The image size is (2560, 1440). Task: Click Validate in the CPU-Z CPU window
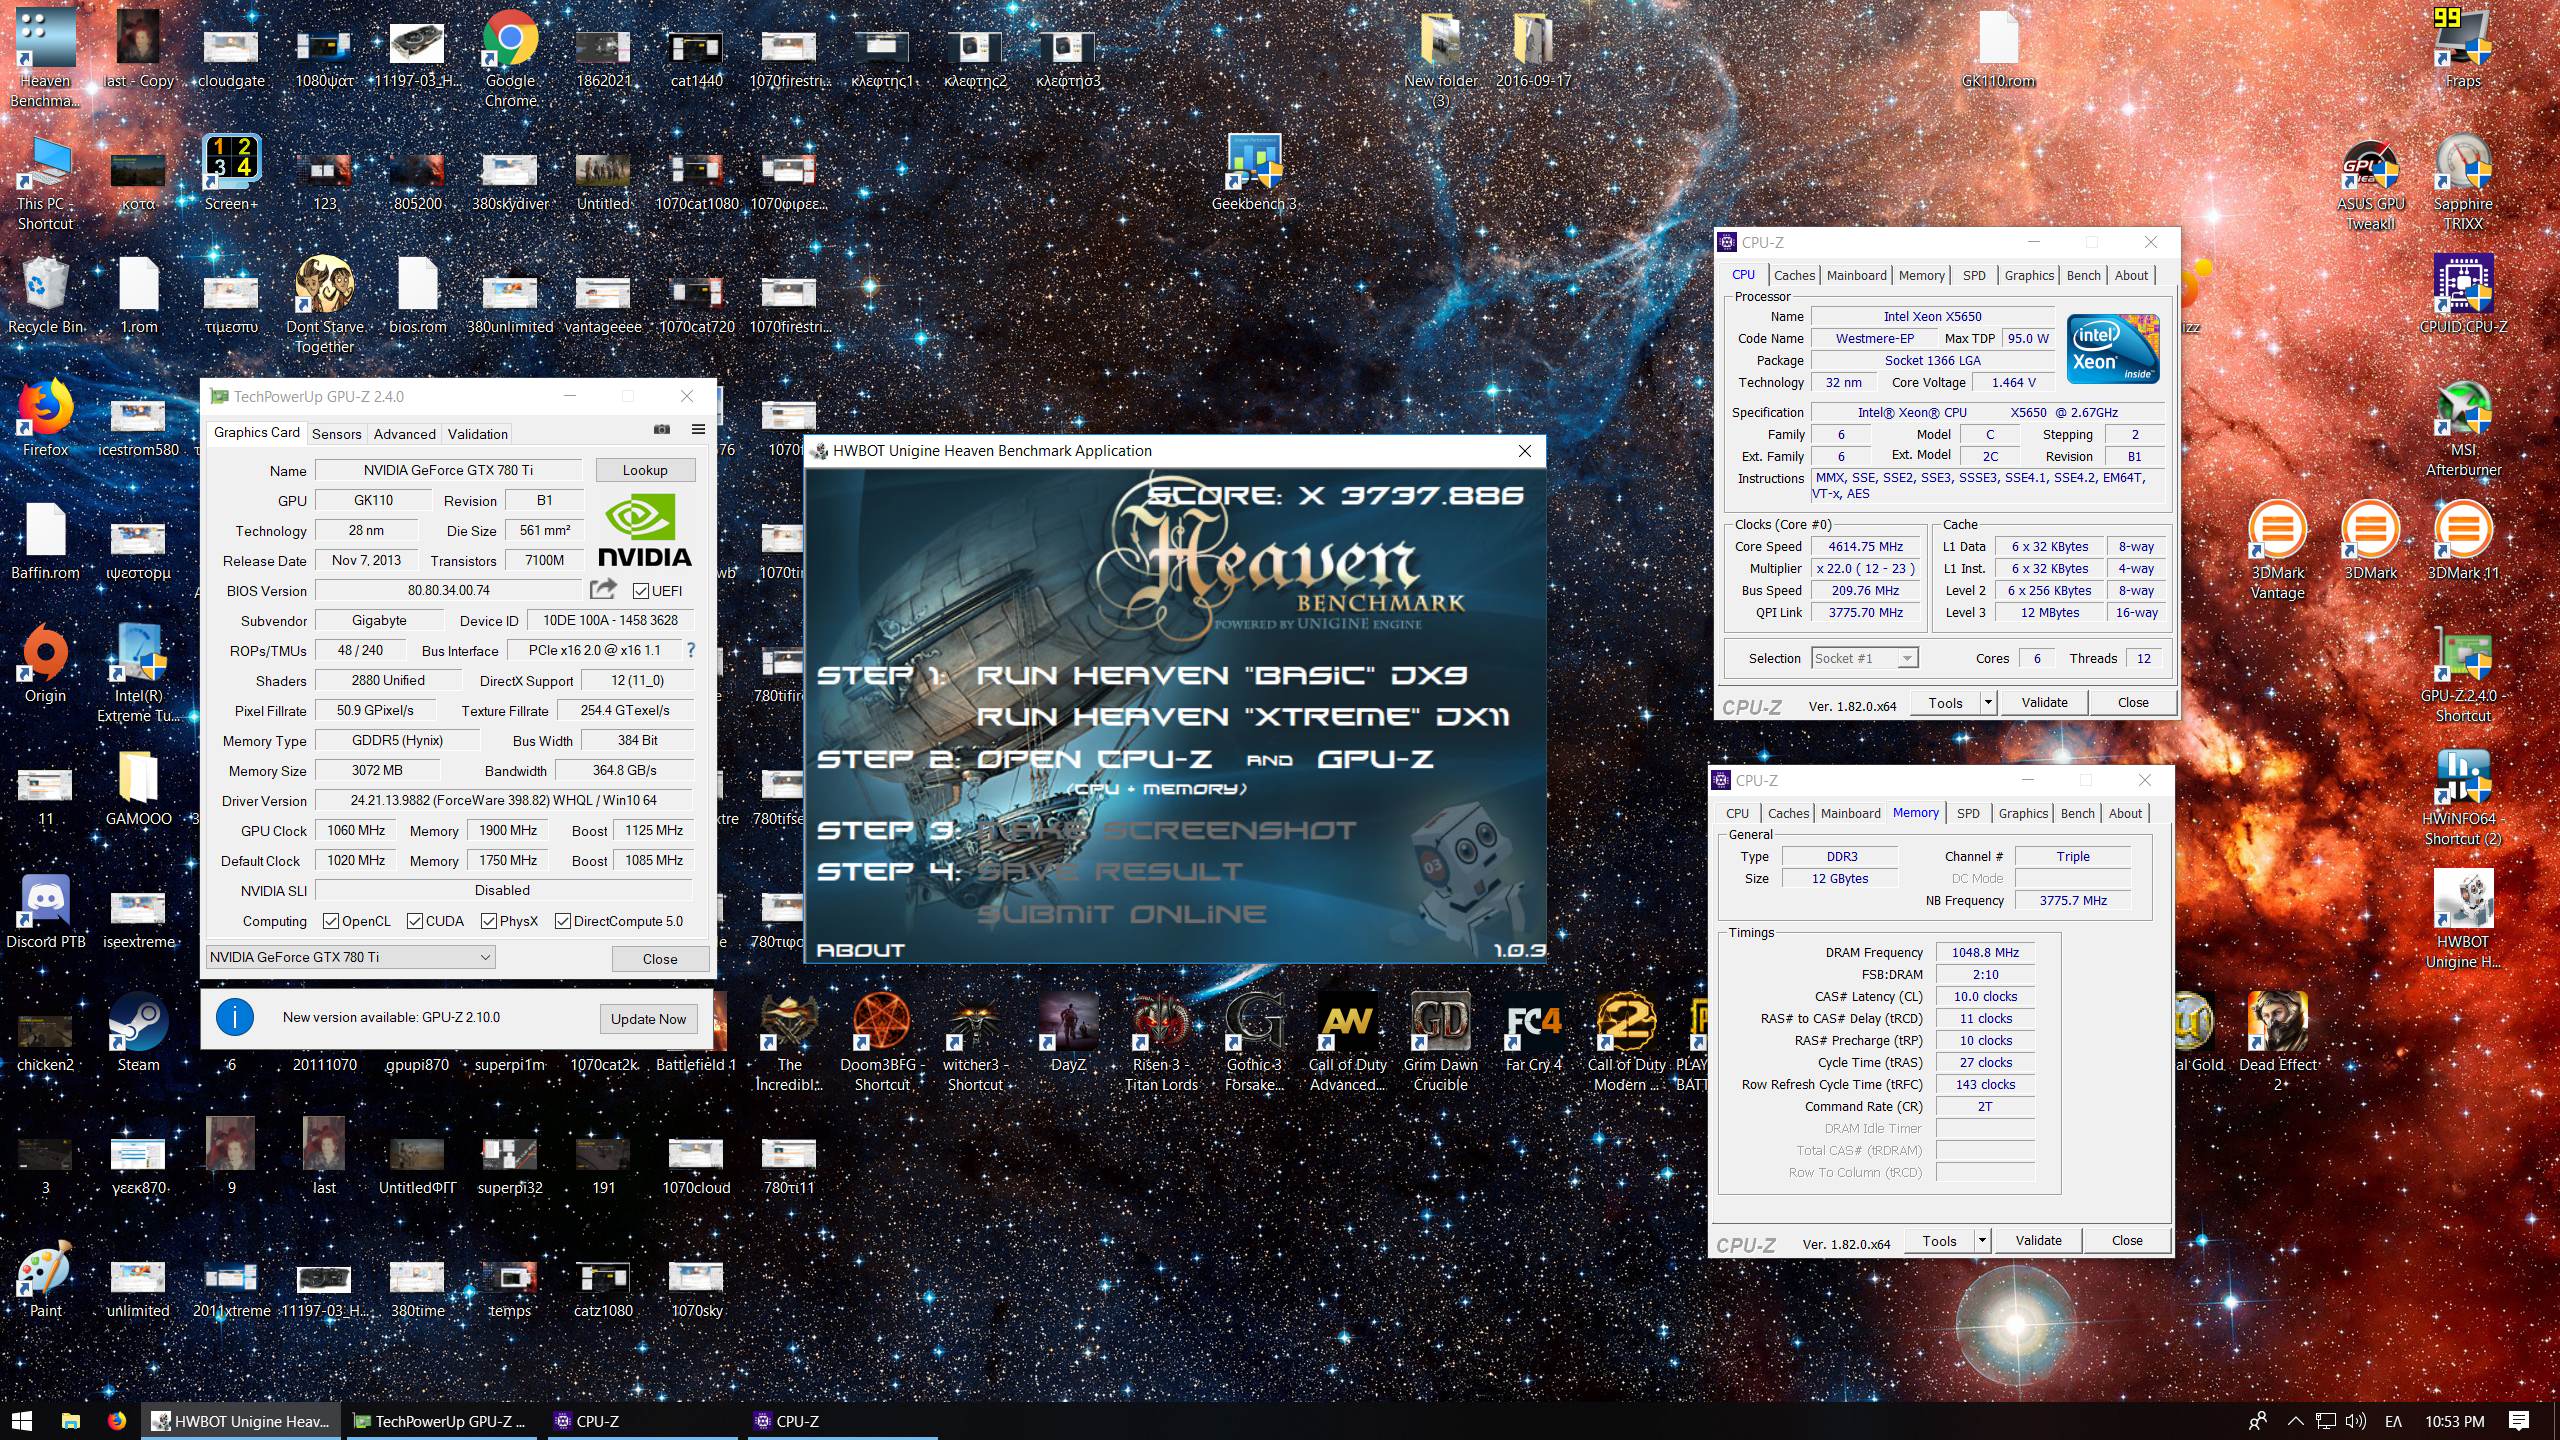2044,703
